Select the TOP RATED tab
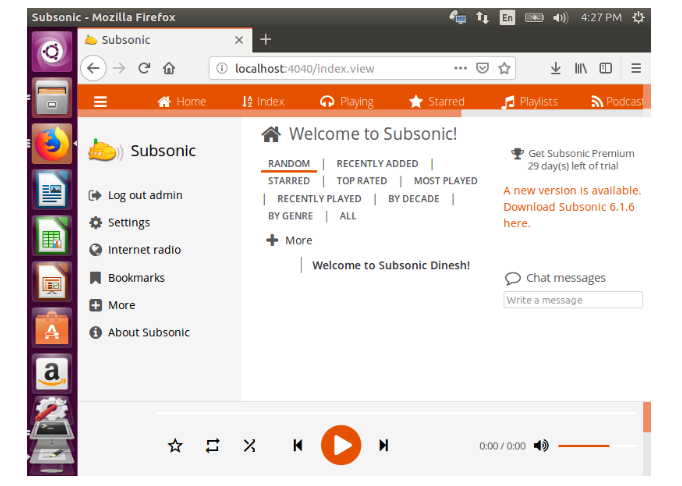The image size is (682, 486). point(361,181)
